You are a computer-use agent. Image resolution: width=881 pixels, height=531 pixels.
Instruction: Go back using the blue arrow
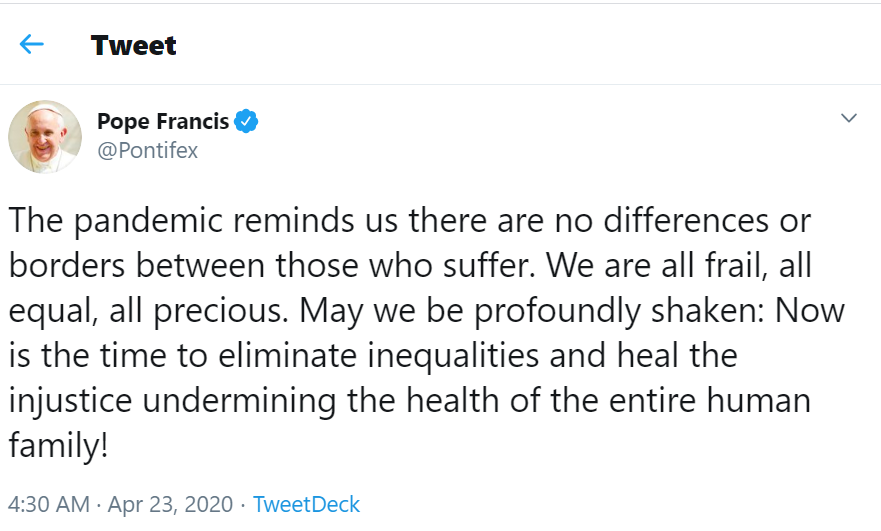(32, 44)
